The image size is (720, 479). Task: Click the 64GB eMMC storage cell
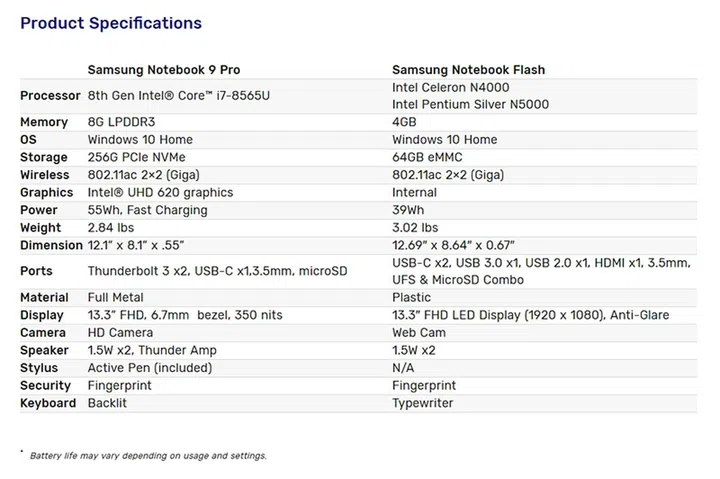430,157
